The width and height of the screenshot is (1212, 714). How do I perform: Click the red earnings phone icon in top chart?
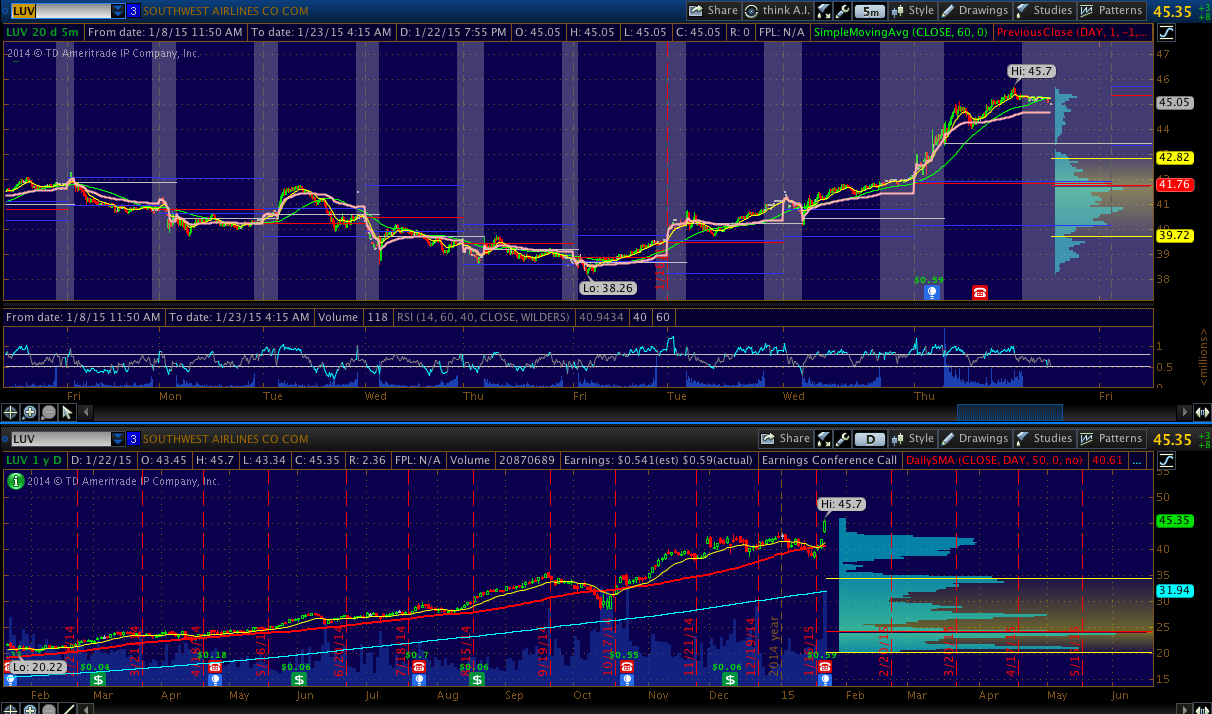[x=980, y=292]
